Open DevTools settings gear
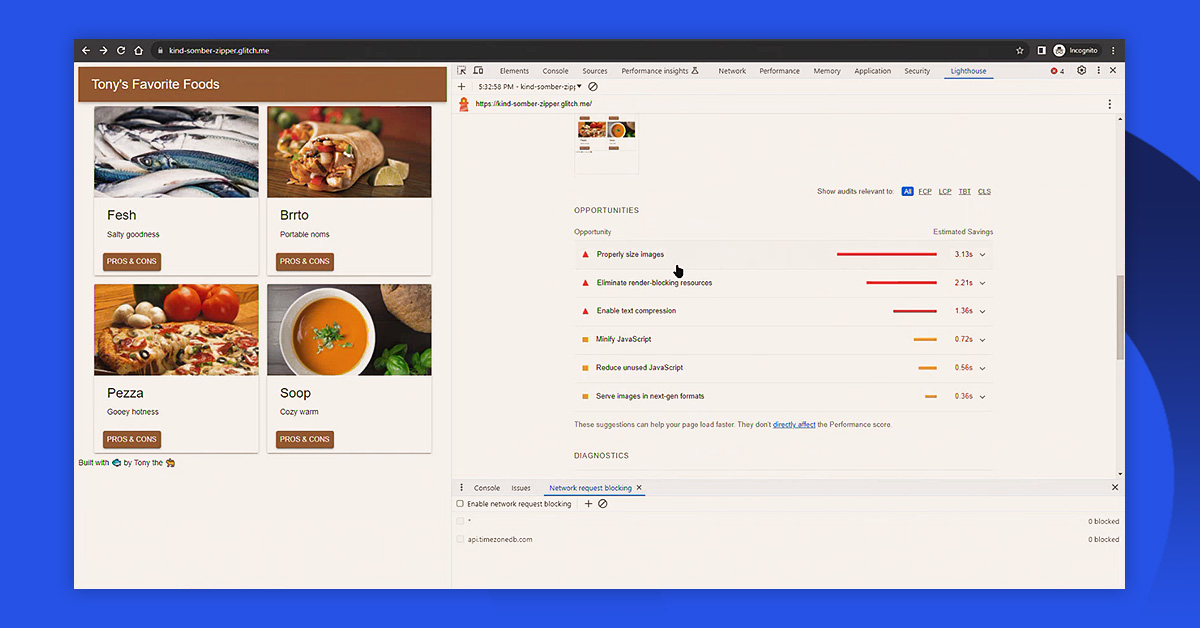 1081,71
